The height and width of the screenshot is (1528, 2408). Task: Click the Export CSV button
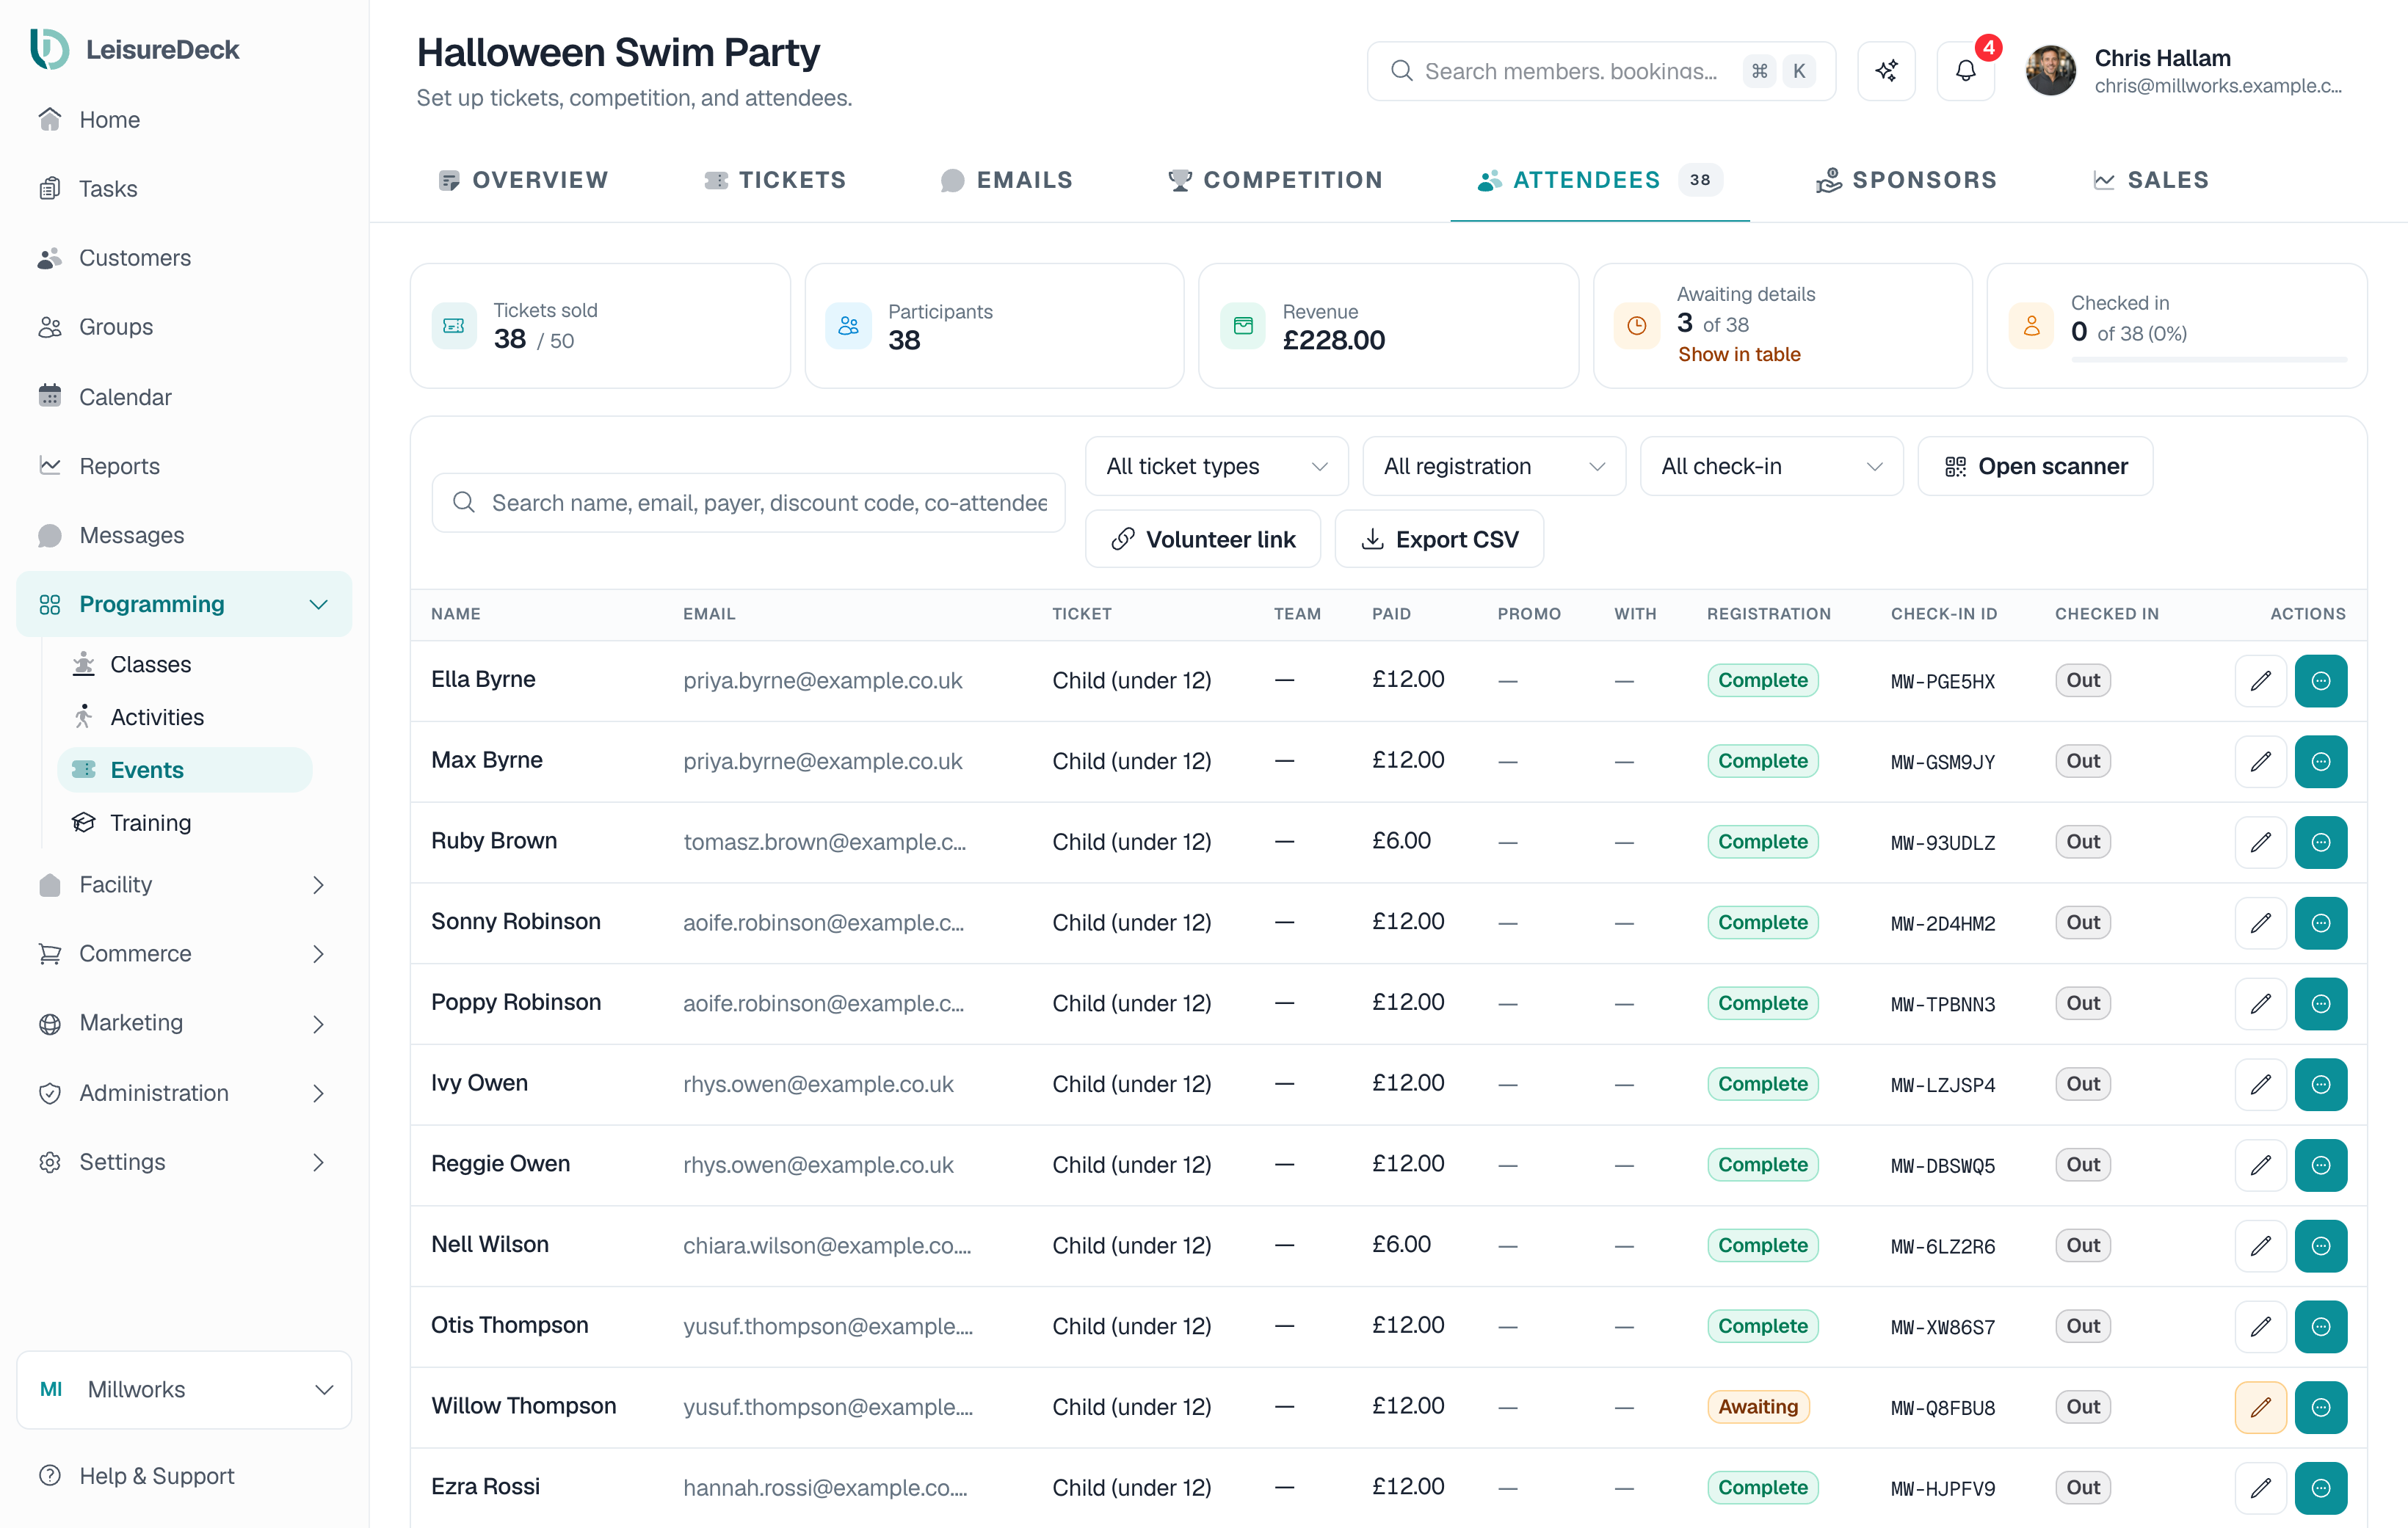1439,539
